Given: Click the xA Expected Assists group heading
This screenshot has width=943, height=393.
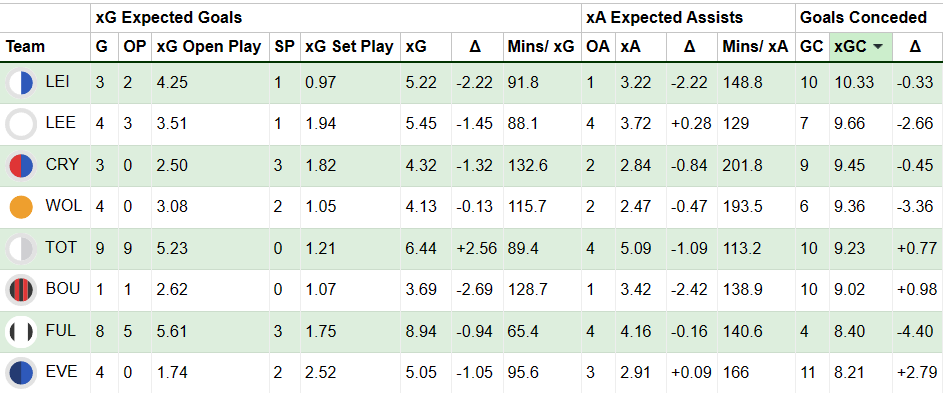Looking at the screenshot, I should click(665, 17).
